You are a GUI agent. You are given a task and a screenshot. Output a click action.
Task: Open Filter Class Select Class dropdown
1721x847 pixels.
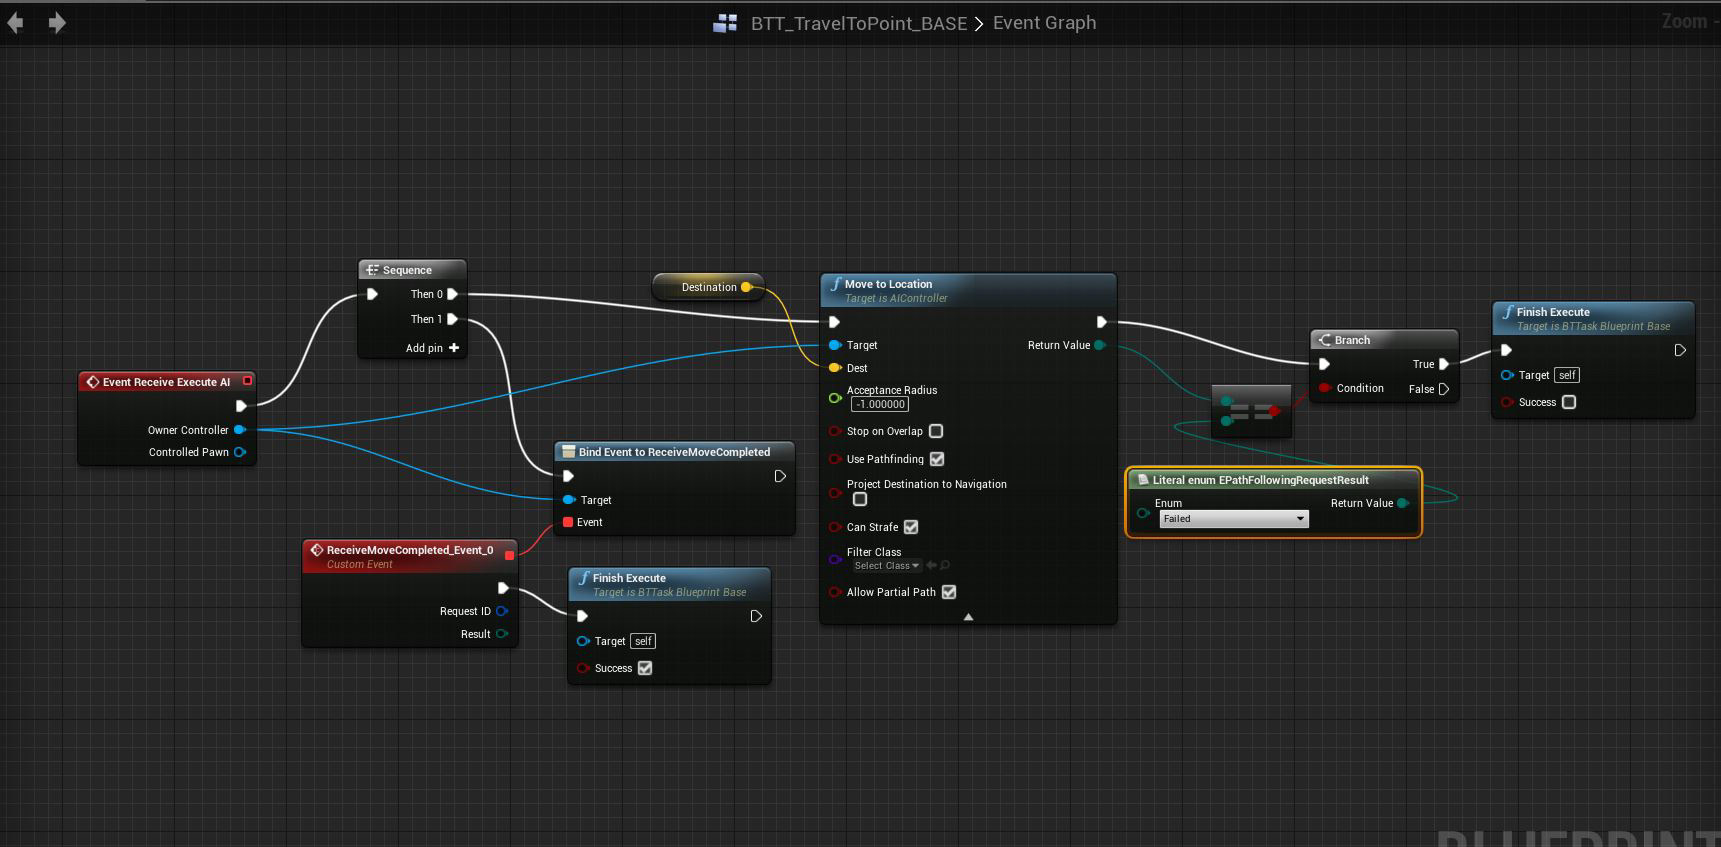click(885, 566)
